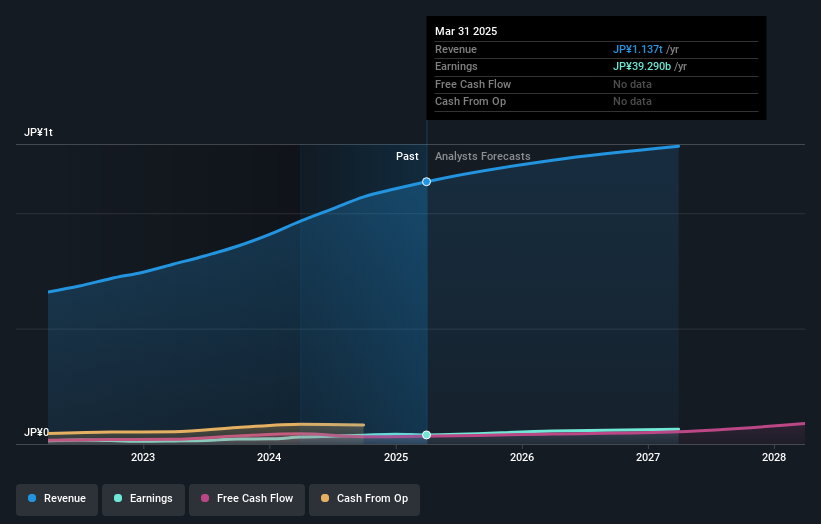Click the 'Past' label on chart
The image size is (821, 524).
point(407,157)
